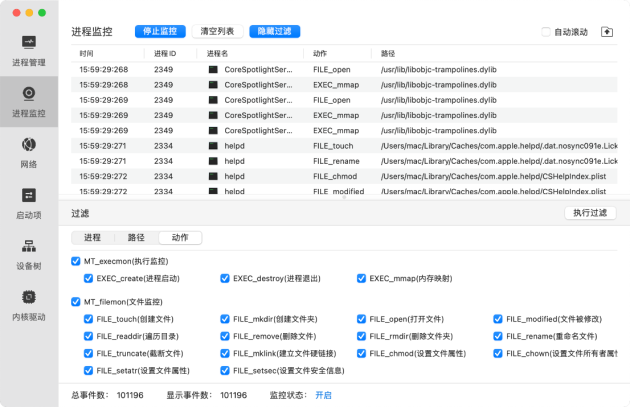Click the export icon at top right
The height and width of the screenshot is (407, 630).
[607, 32]
